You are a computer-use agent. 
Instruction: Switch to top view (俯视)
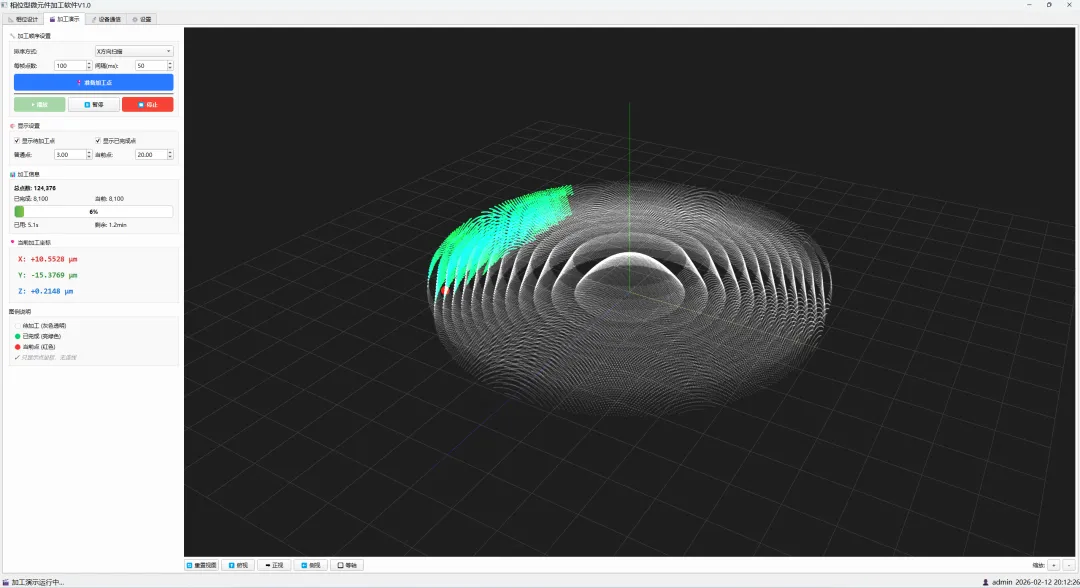pyautogui.click(x=238, y=565)
